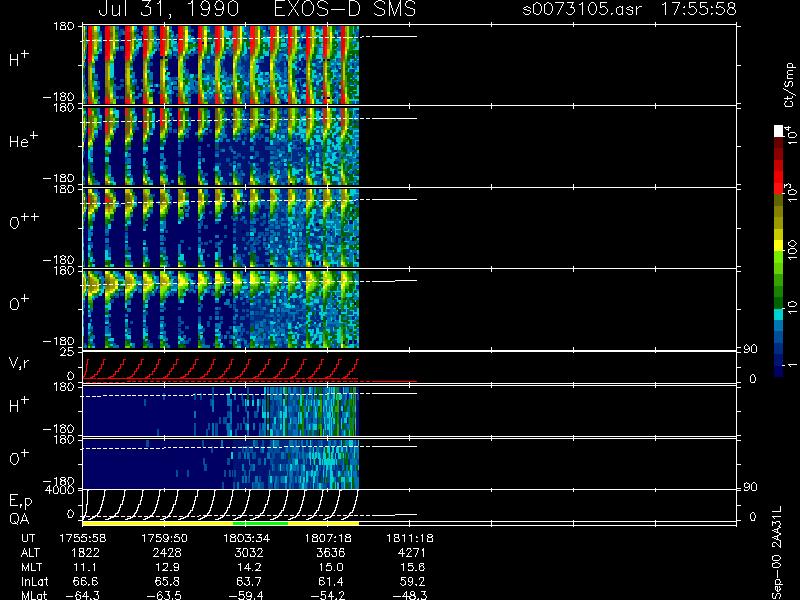Select the header time '17:55:58'
The width and height of the screenshot is (800, 600).
pyautogui.click(x=698, y=9)
